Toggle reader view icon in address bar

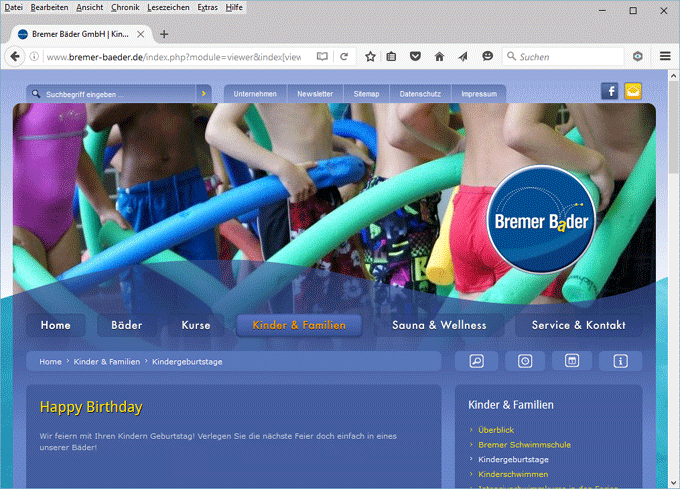click(x=322, y=56)
